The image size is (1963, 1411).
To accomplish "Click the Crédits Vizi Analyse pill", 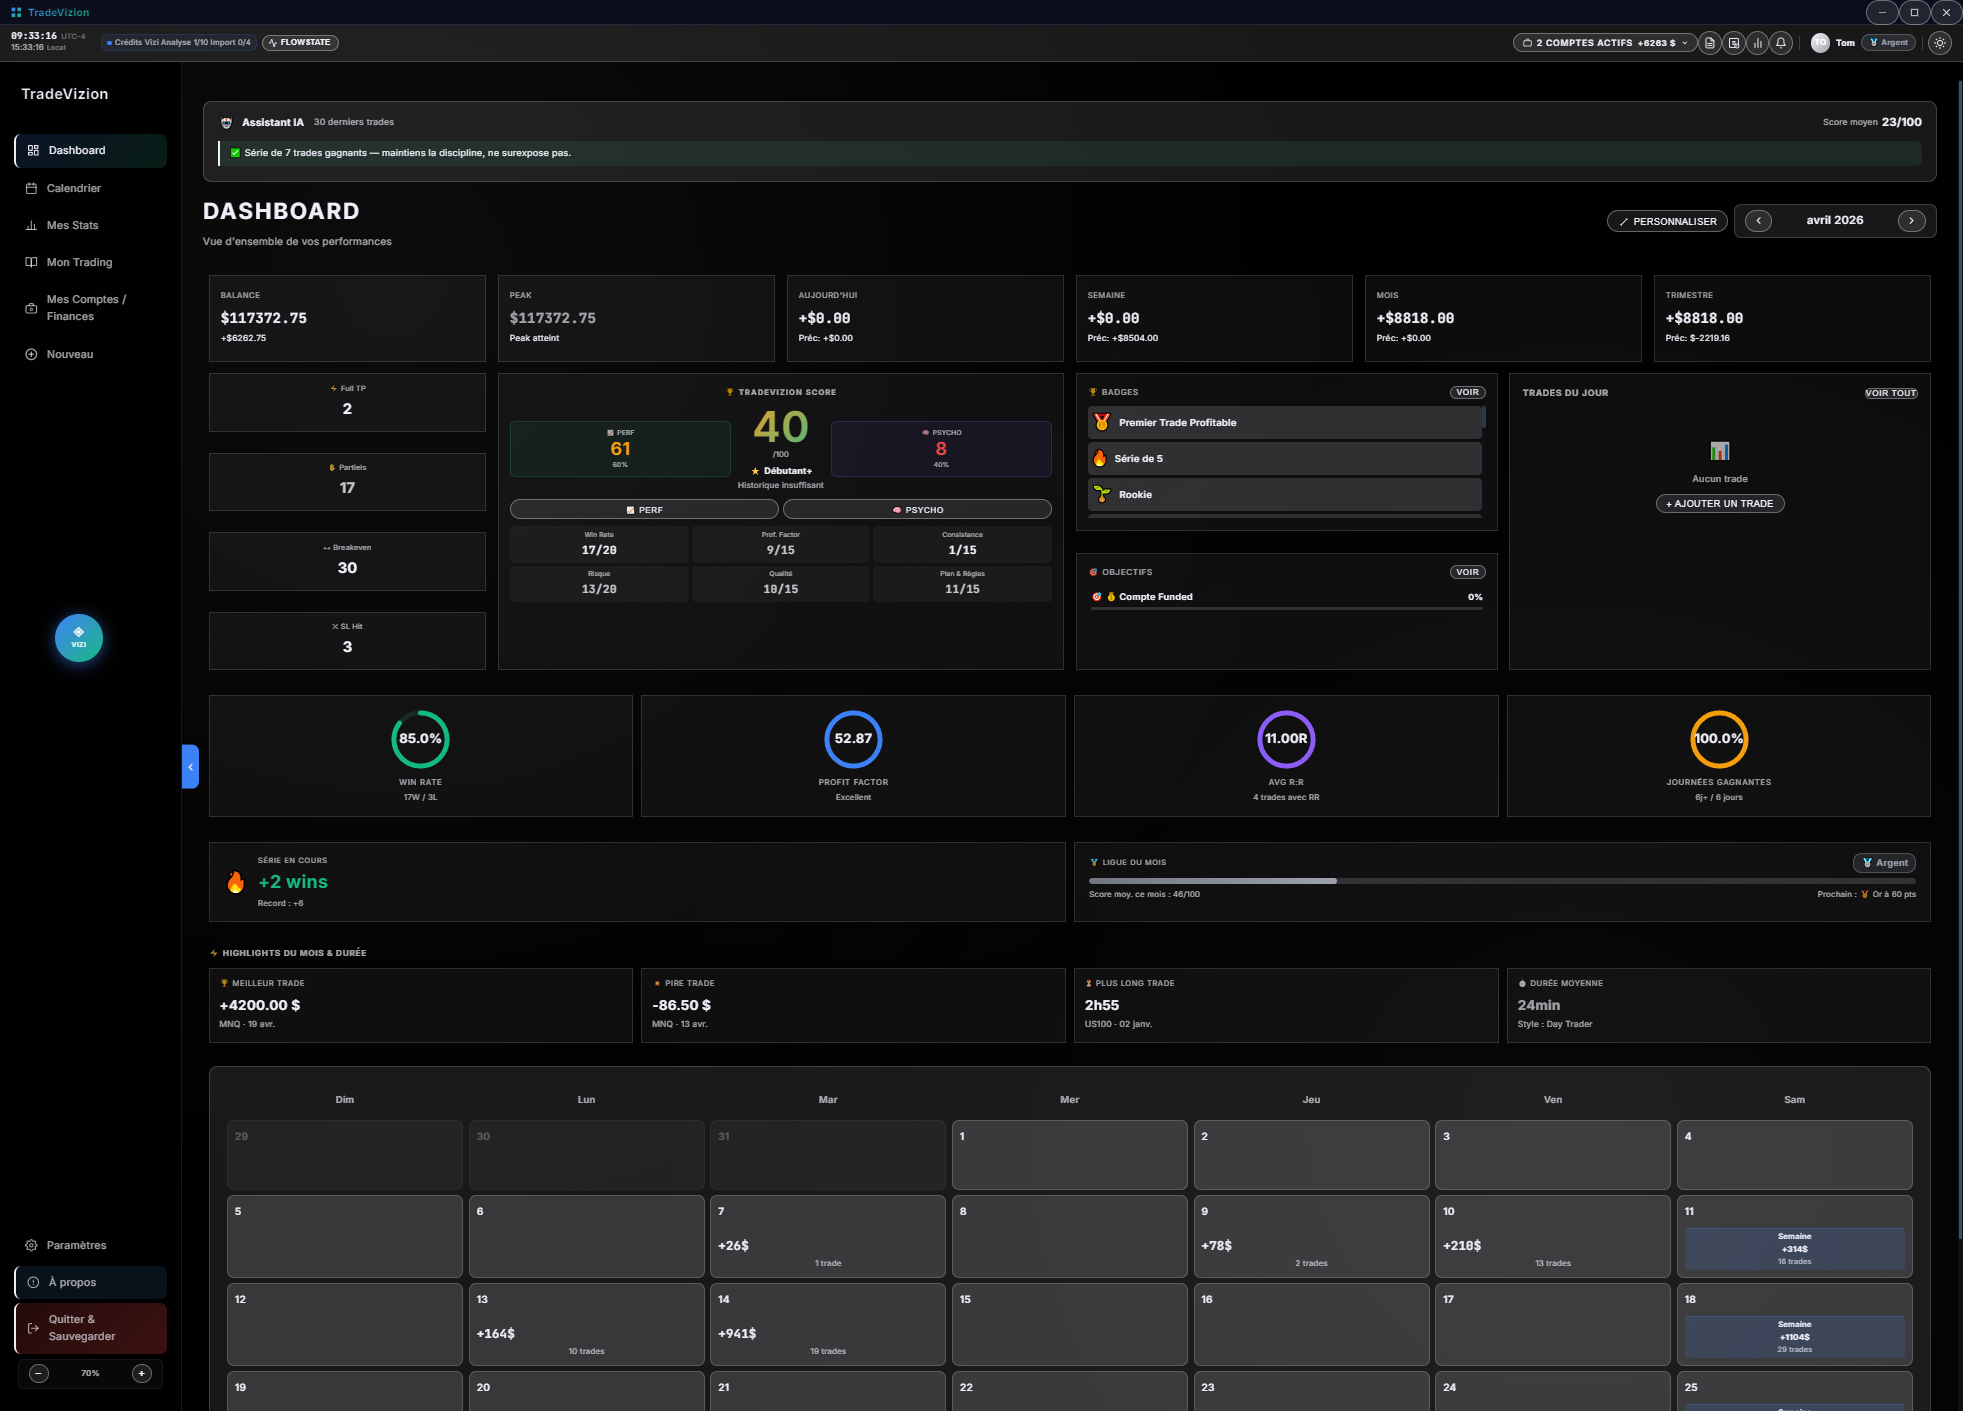I will click(x=179, y=43).
